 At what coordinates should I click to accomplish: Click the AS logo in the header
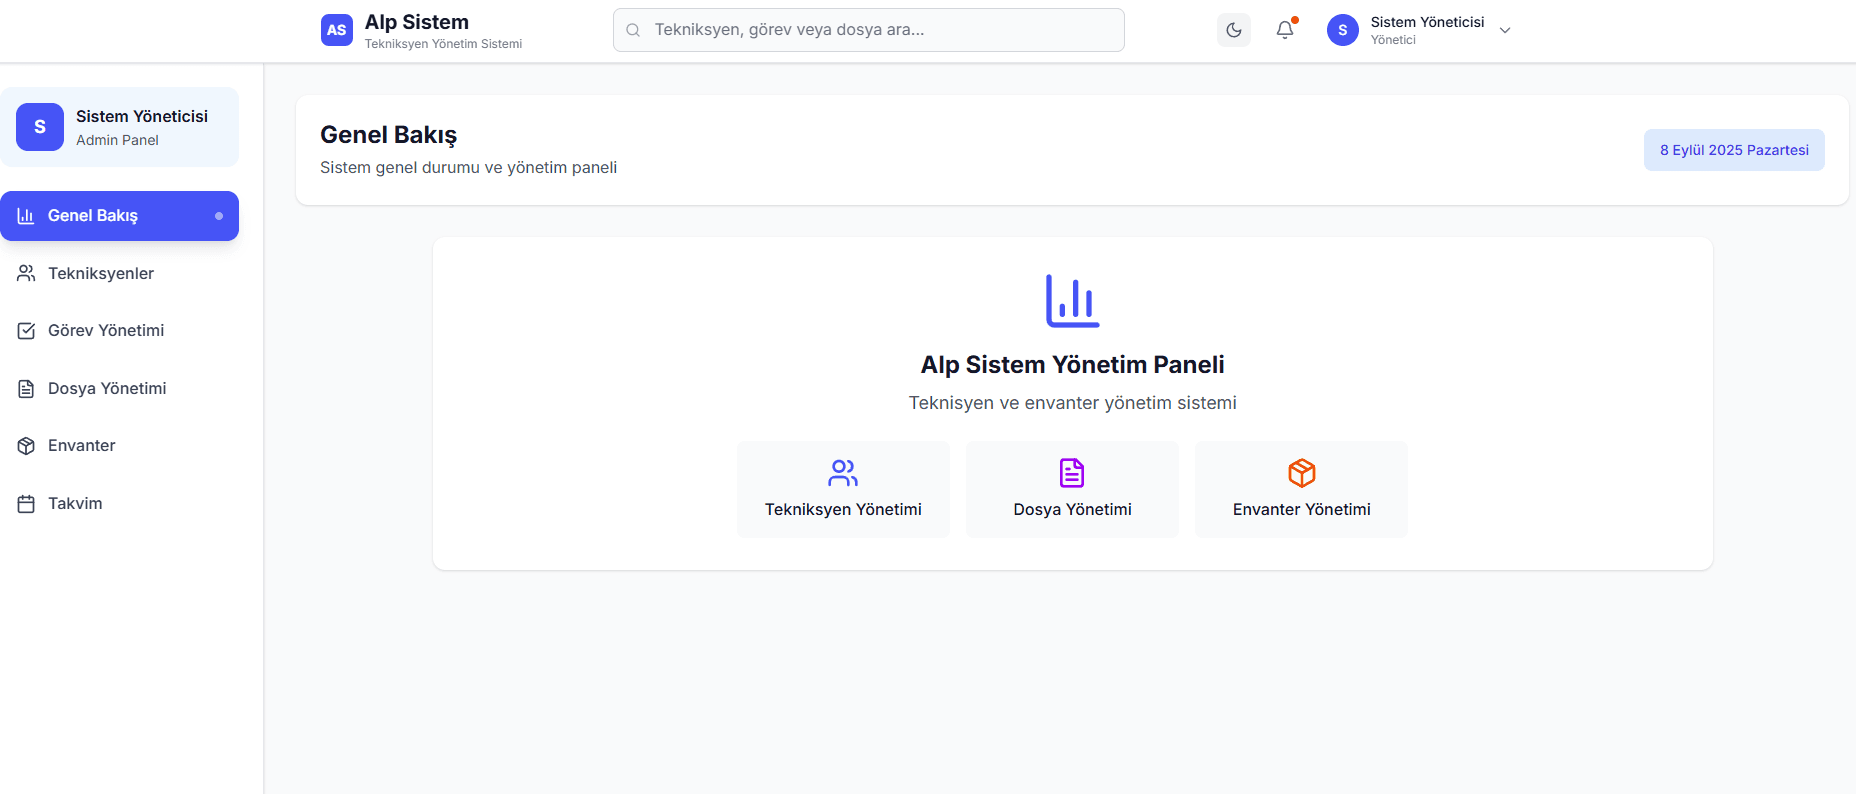337,30
